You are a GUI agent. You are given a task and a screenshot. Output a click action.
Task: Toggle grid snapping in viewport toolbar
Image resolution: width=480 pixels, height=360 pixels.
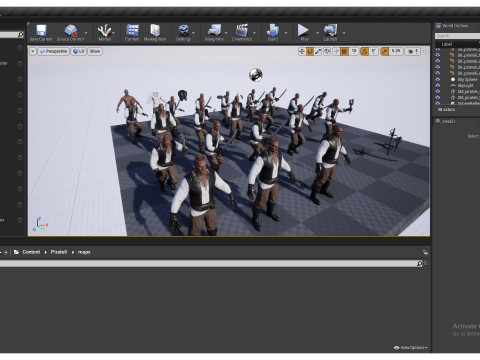pos(345,51)
